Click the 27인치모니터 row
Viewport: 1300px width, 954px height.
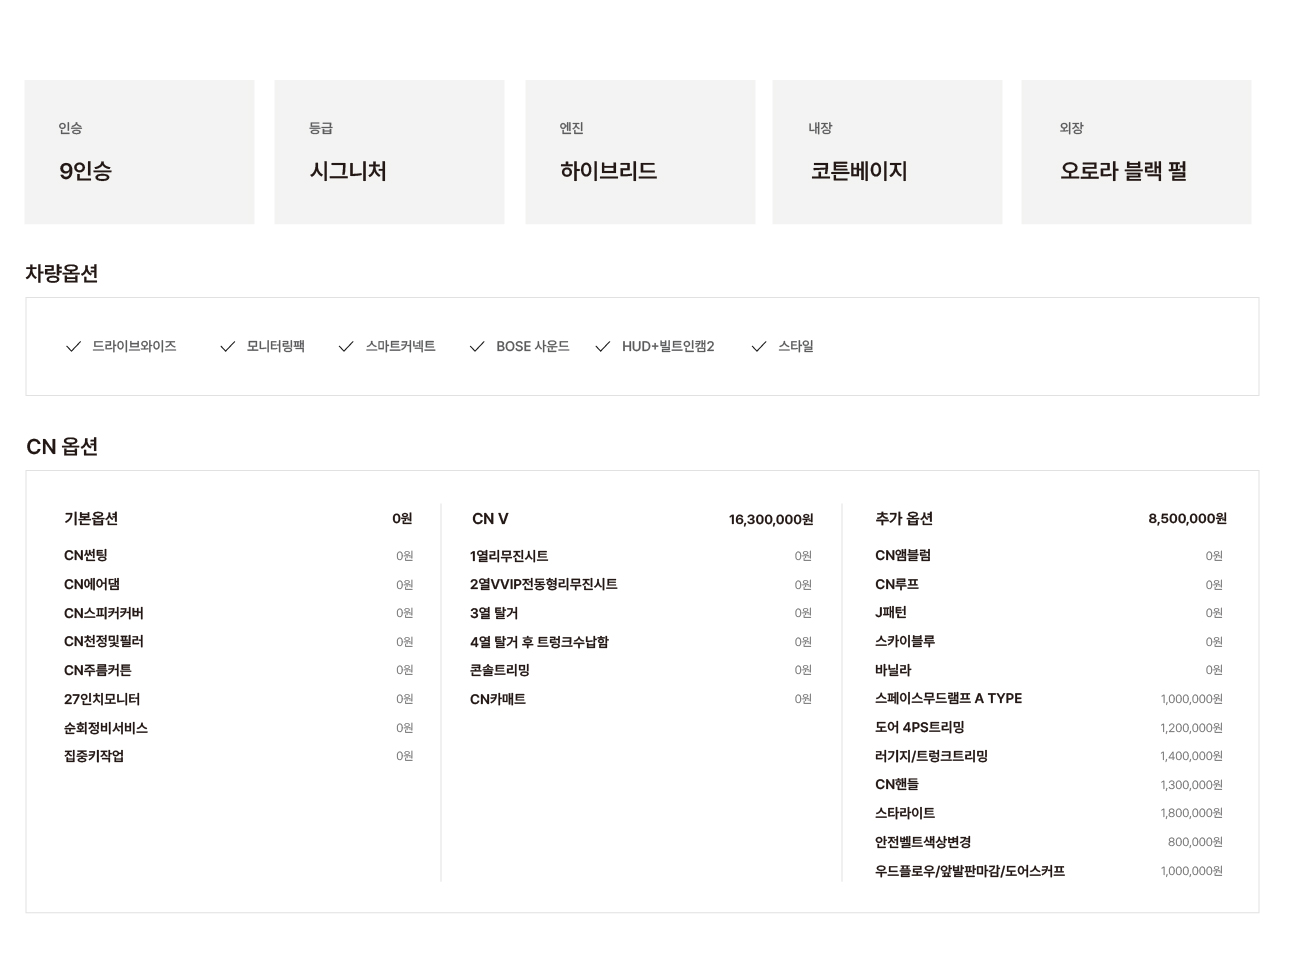(238, 699)
